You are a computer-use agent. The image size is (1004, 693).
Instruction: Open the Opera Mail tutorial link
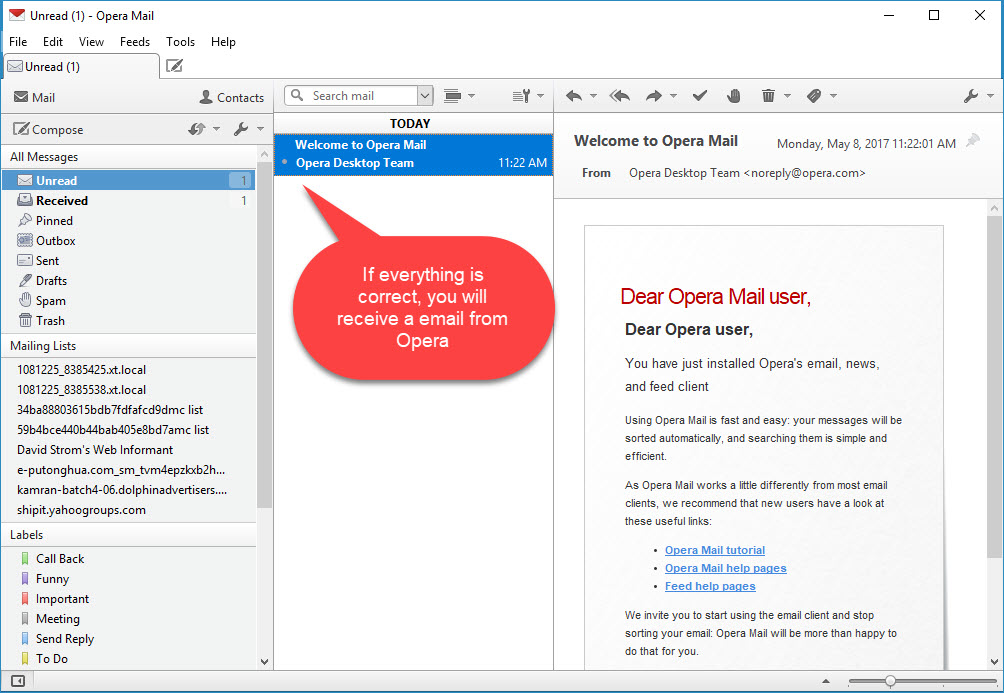tap(715, 550)
